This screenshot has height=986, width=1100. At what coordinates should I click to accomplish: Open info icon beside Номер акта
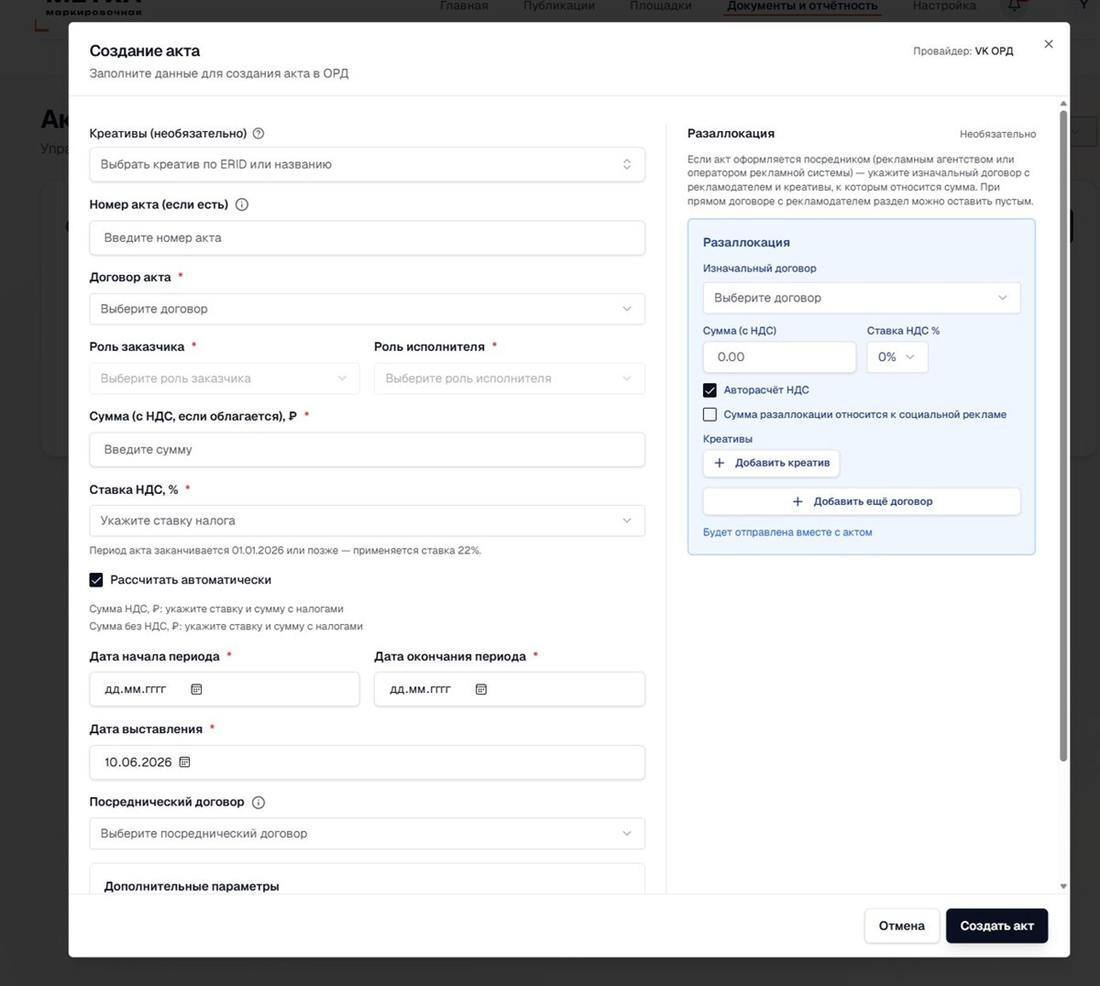(242, 205)
